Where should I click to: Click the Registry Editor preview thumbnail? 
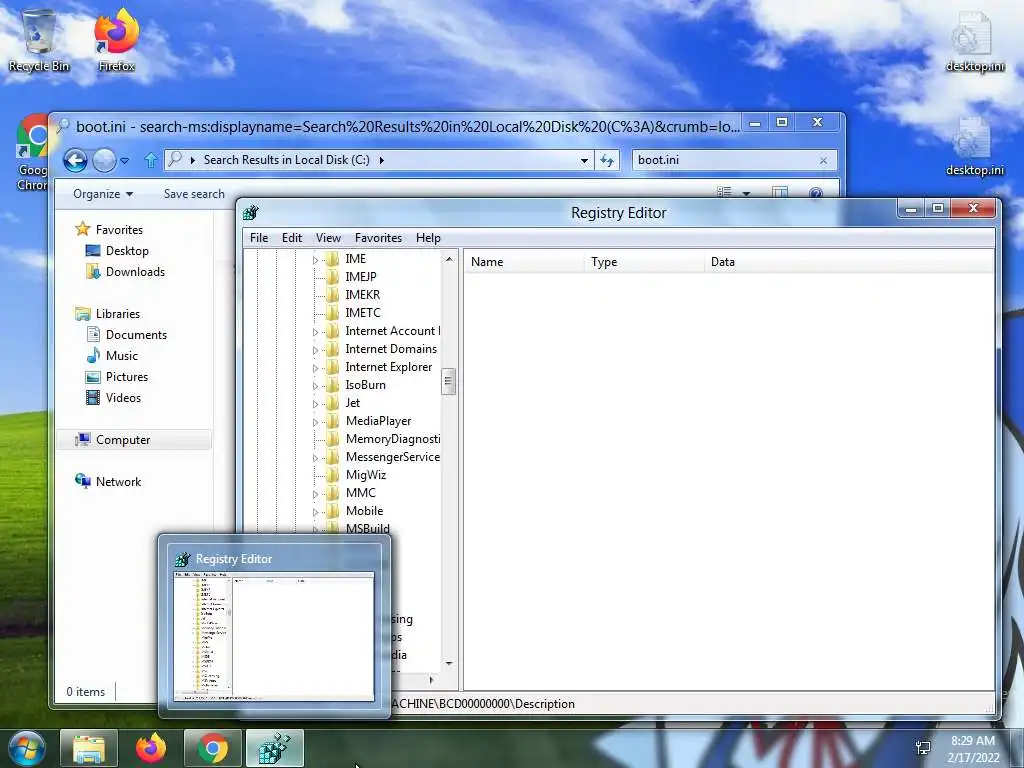point(274,636)
